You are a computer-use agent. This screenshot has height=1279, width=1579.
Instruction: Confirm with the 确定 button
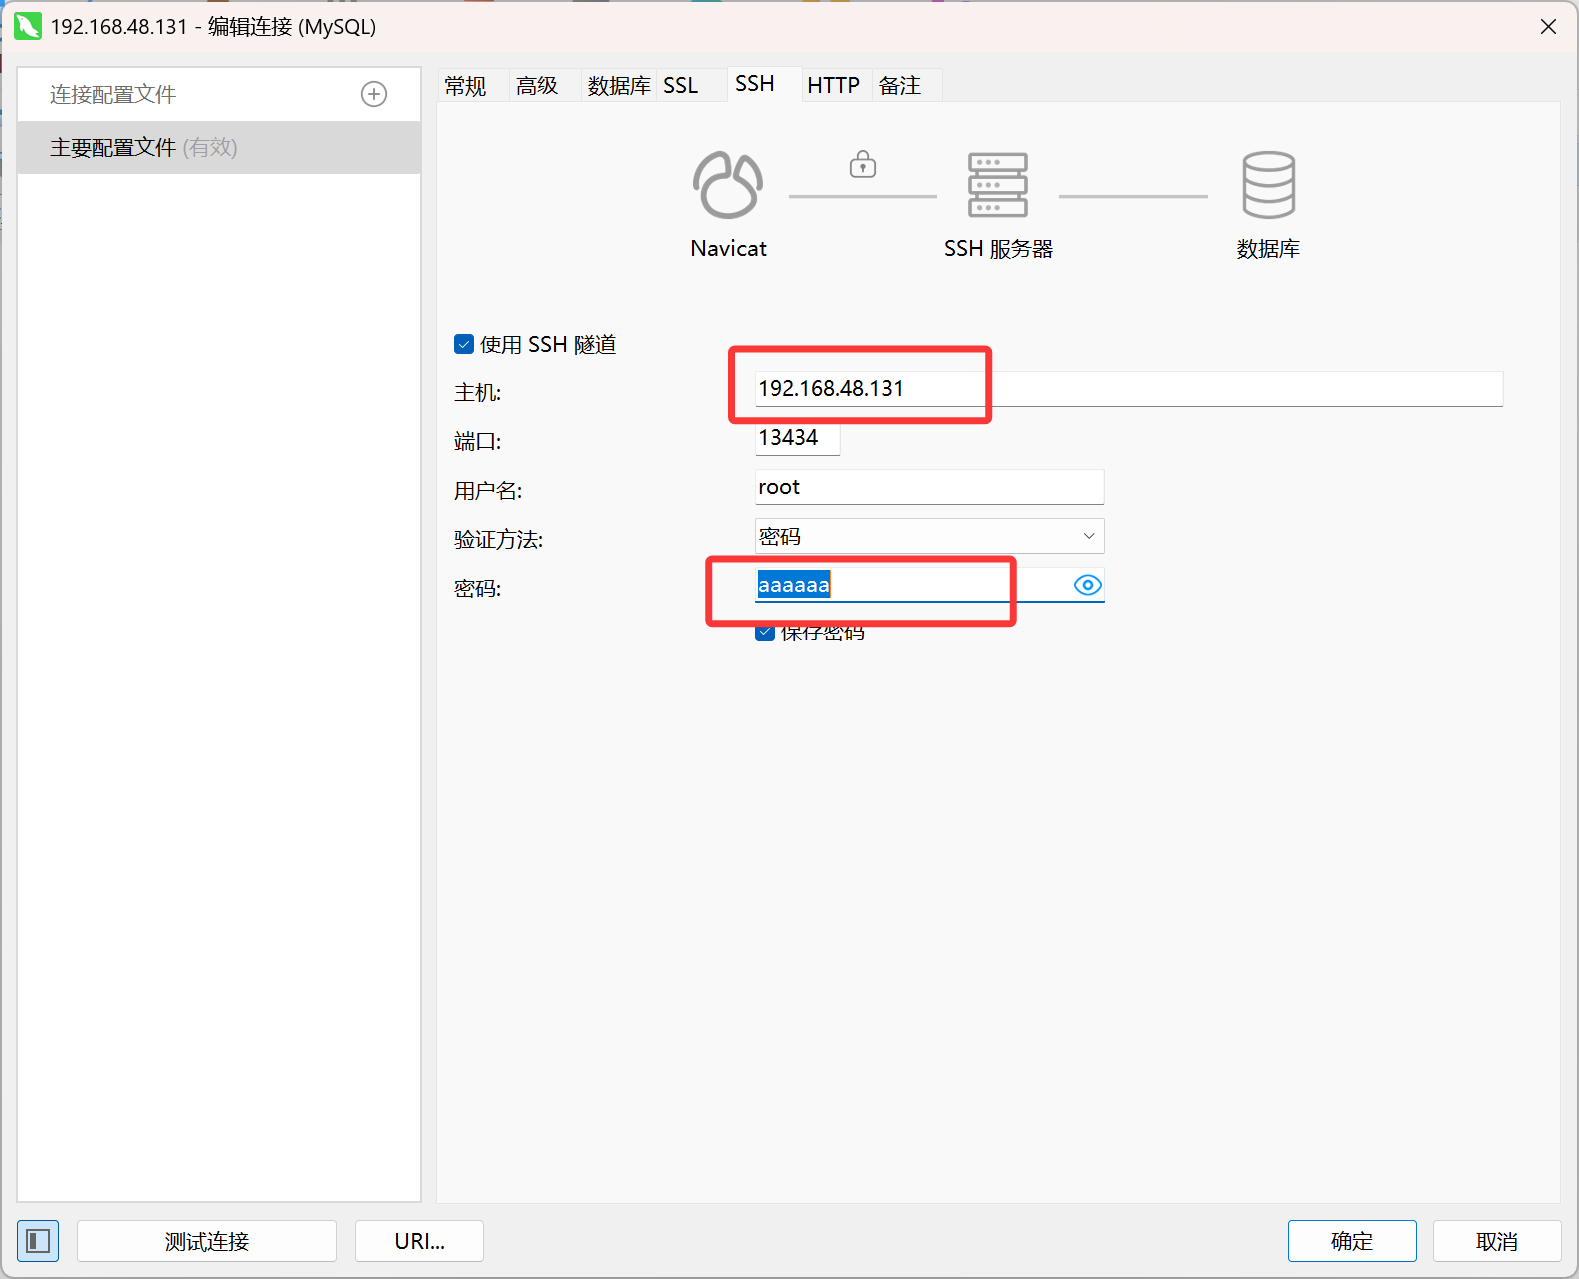coord(1352,1241)
